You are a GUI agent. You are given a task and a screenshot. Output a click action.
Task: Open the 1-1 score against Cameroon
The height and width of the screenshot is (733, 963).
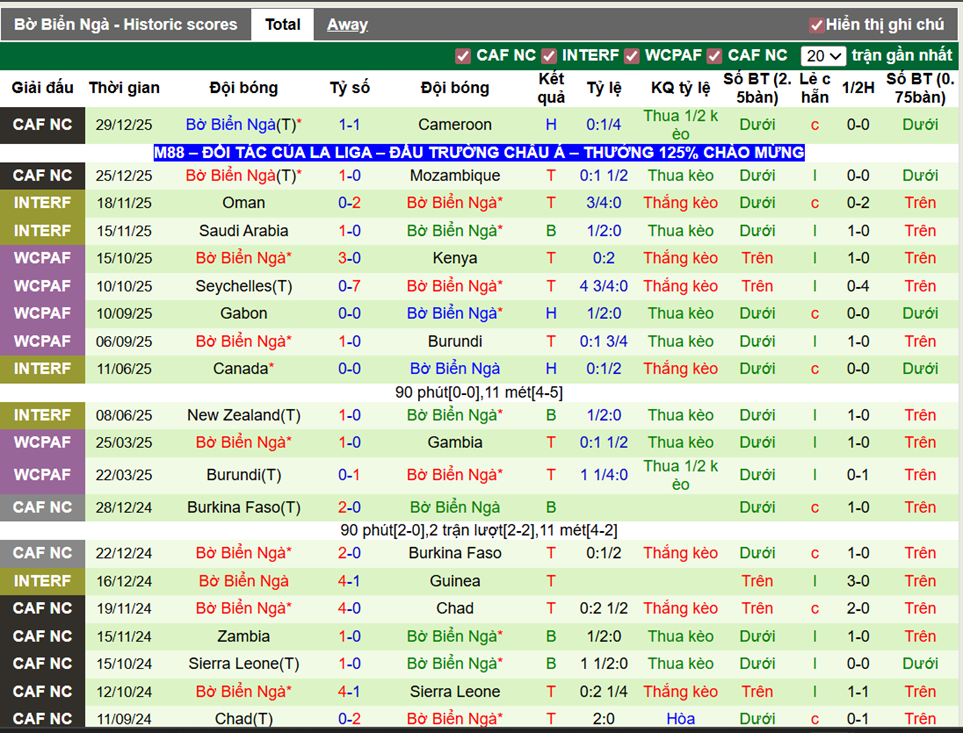[x=349, y=125]
